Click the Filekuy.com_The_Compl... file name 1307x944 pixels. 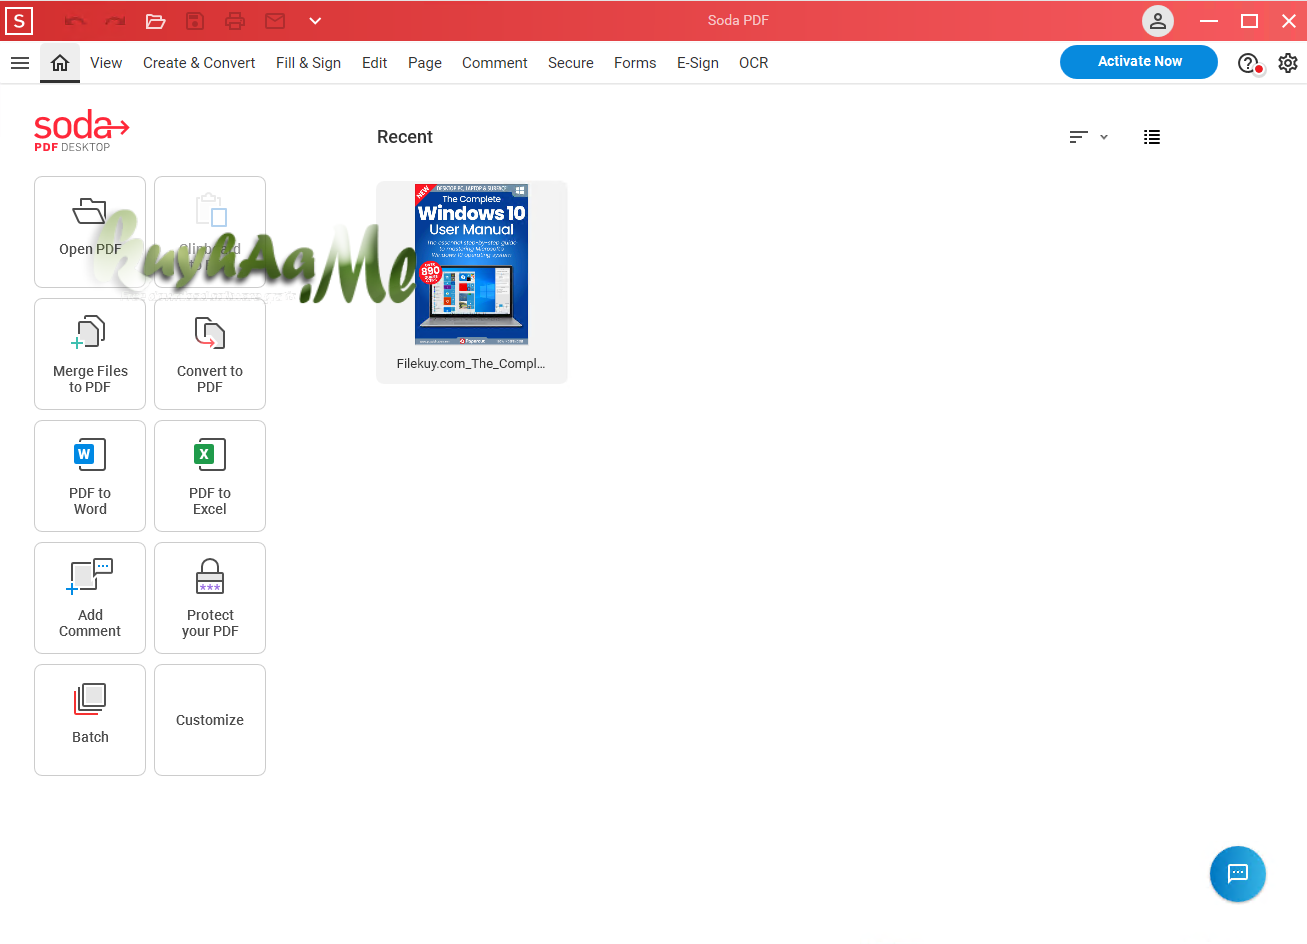[471, 364]
